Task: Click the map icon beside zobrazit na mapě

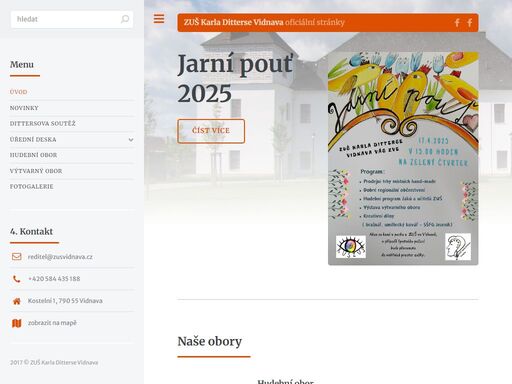Action: pos(17,323)
